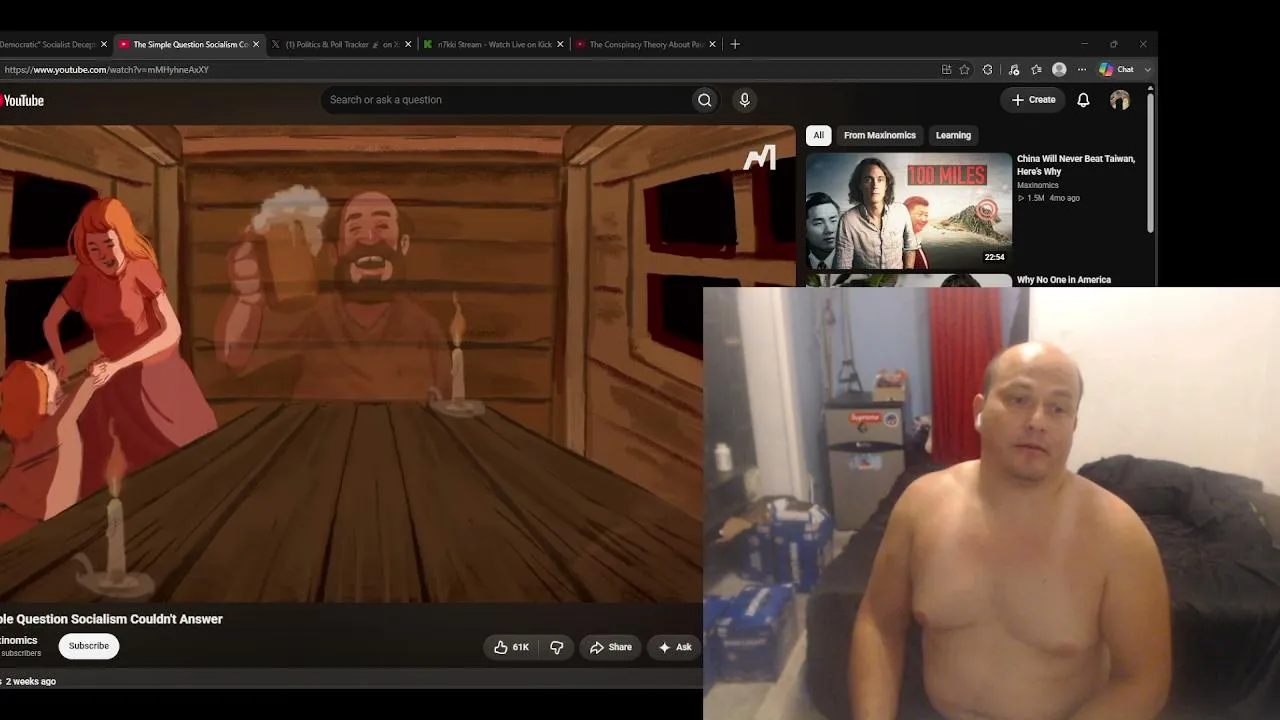1280x720 pixels.
Task: Click the YouTube logo to go home
Action: [22, 100]
